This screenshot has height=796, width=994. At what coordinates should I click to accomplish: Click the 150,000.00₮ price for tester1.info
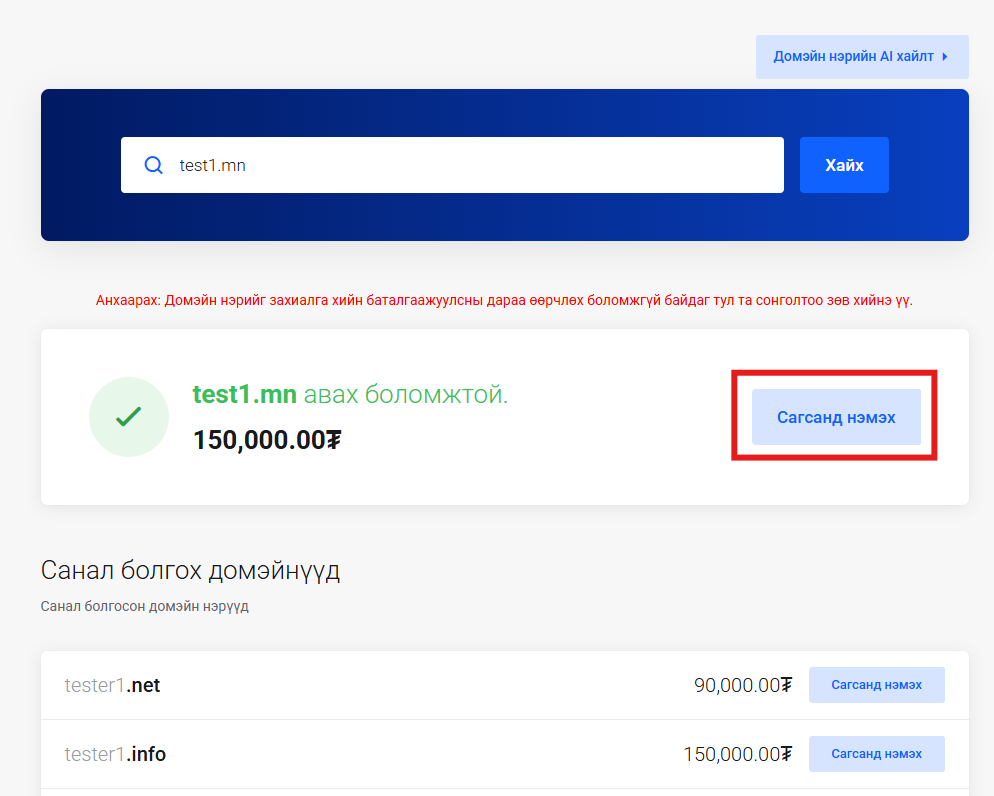tap(737, 754)
